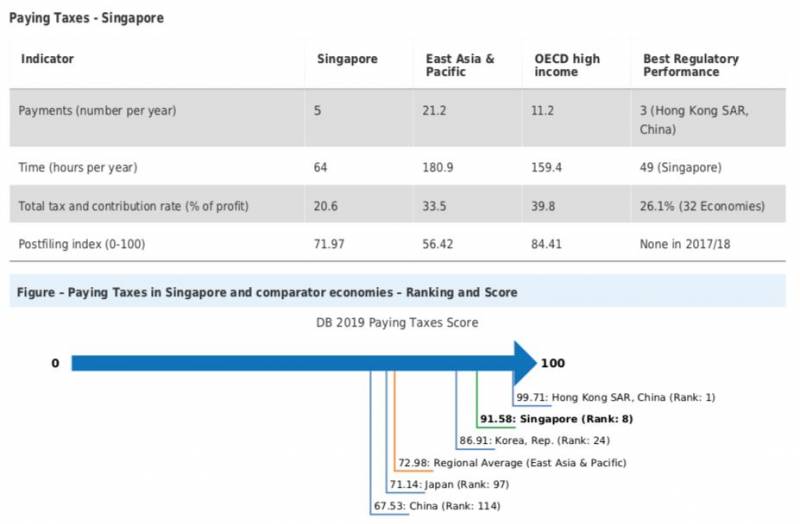
Task: Click the bold "91.58: Singapore (Rank: 8)" label
Action: 556,419
